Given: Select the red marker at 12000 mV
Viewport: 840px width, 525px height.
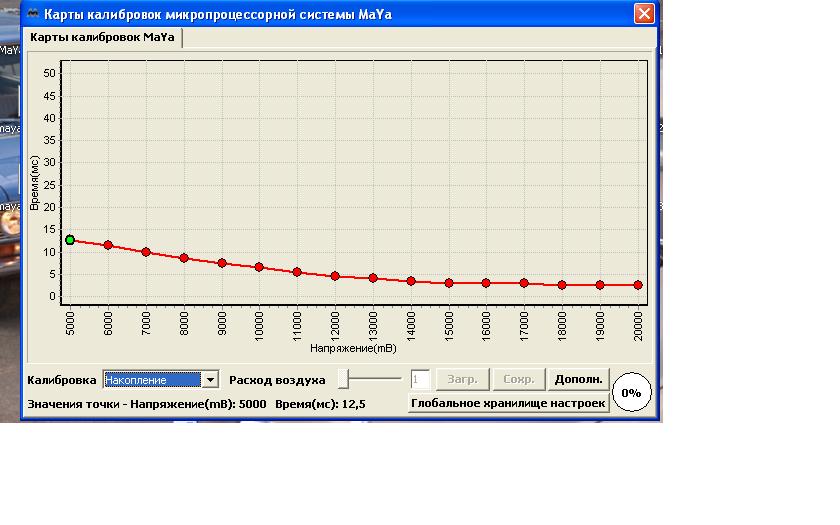Looking at the screenshot, I should (x=335, y=276).
